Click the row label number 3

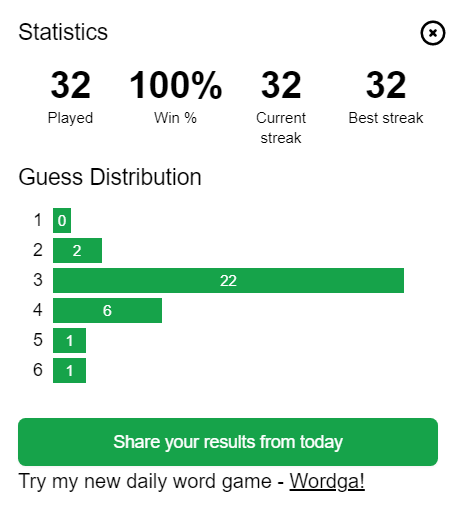pyautogui.click(x=38, y=280)
